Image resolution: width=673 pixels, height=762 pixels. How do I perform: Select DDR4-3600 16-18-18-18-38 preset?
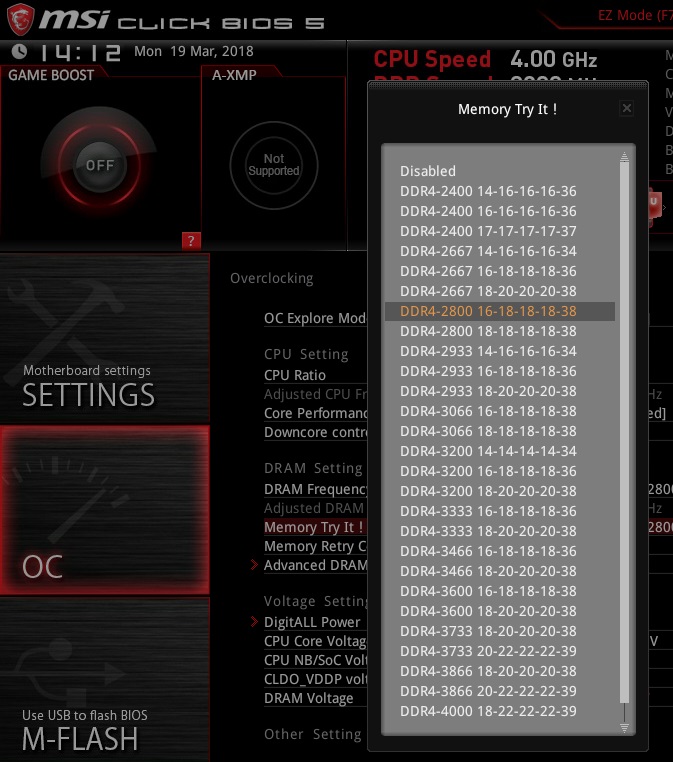pyautogui.click(x=488, y=591)
